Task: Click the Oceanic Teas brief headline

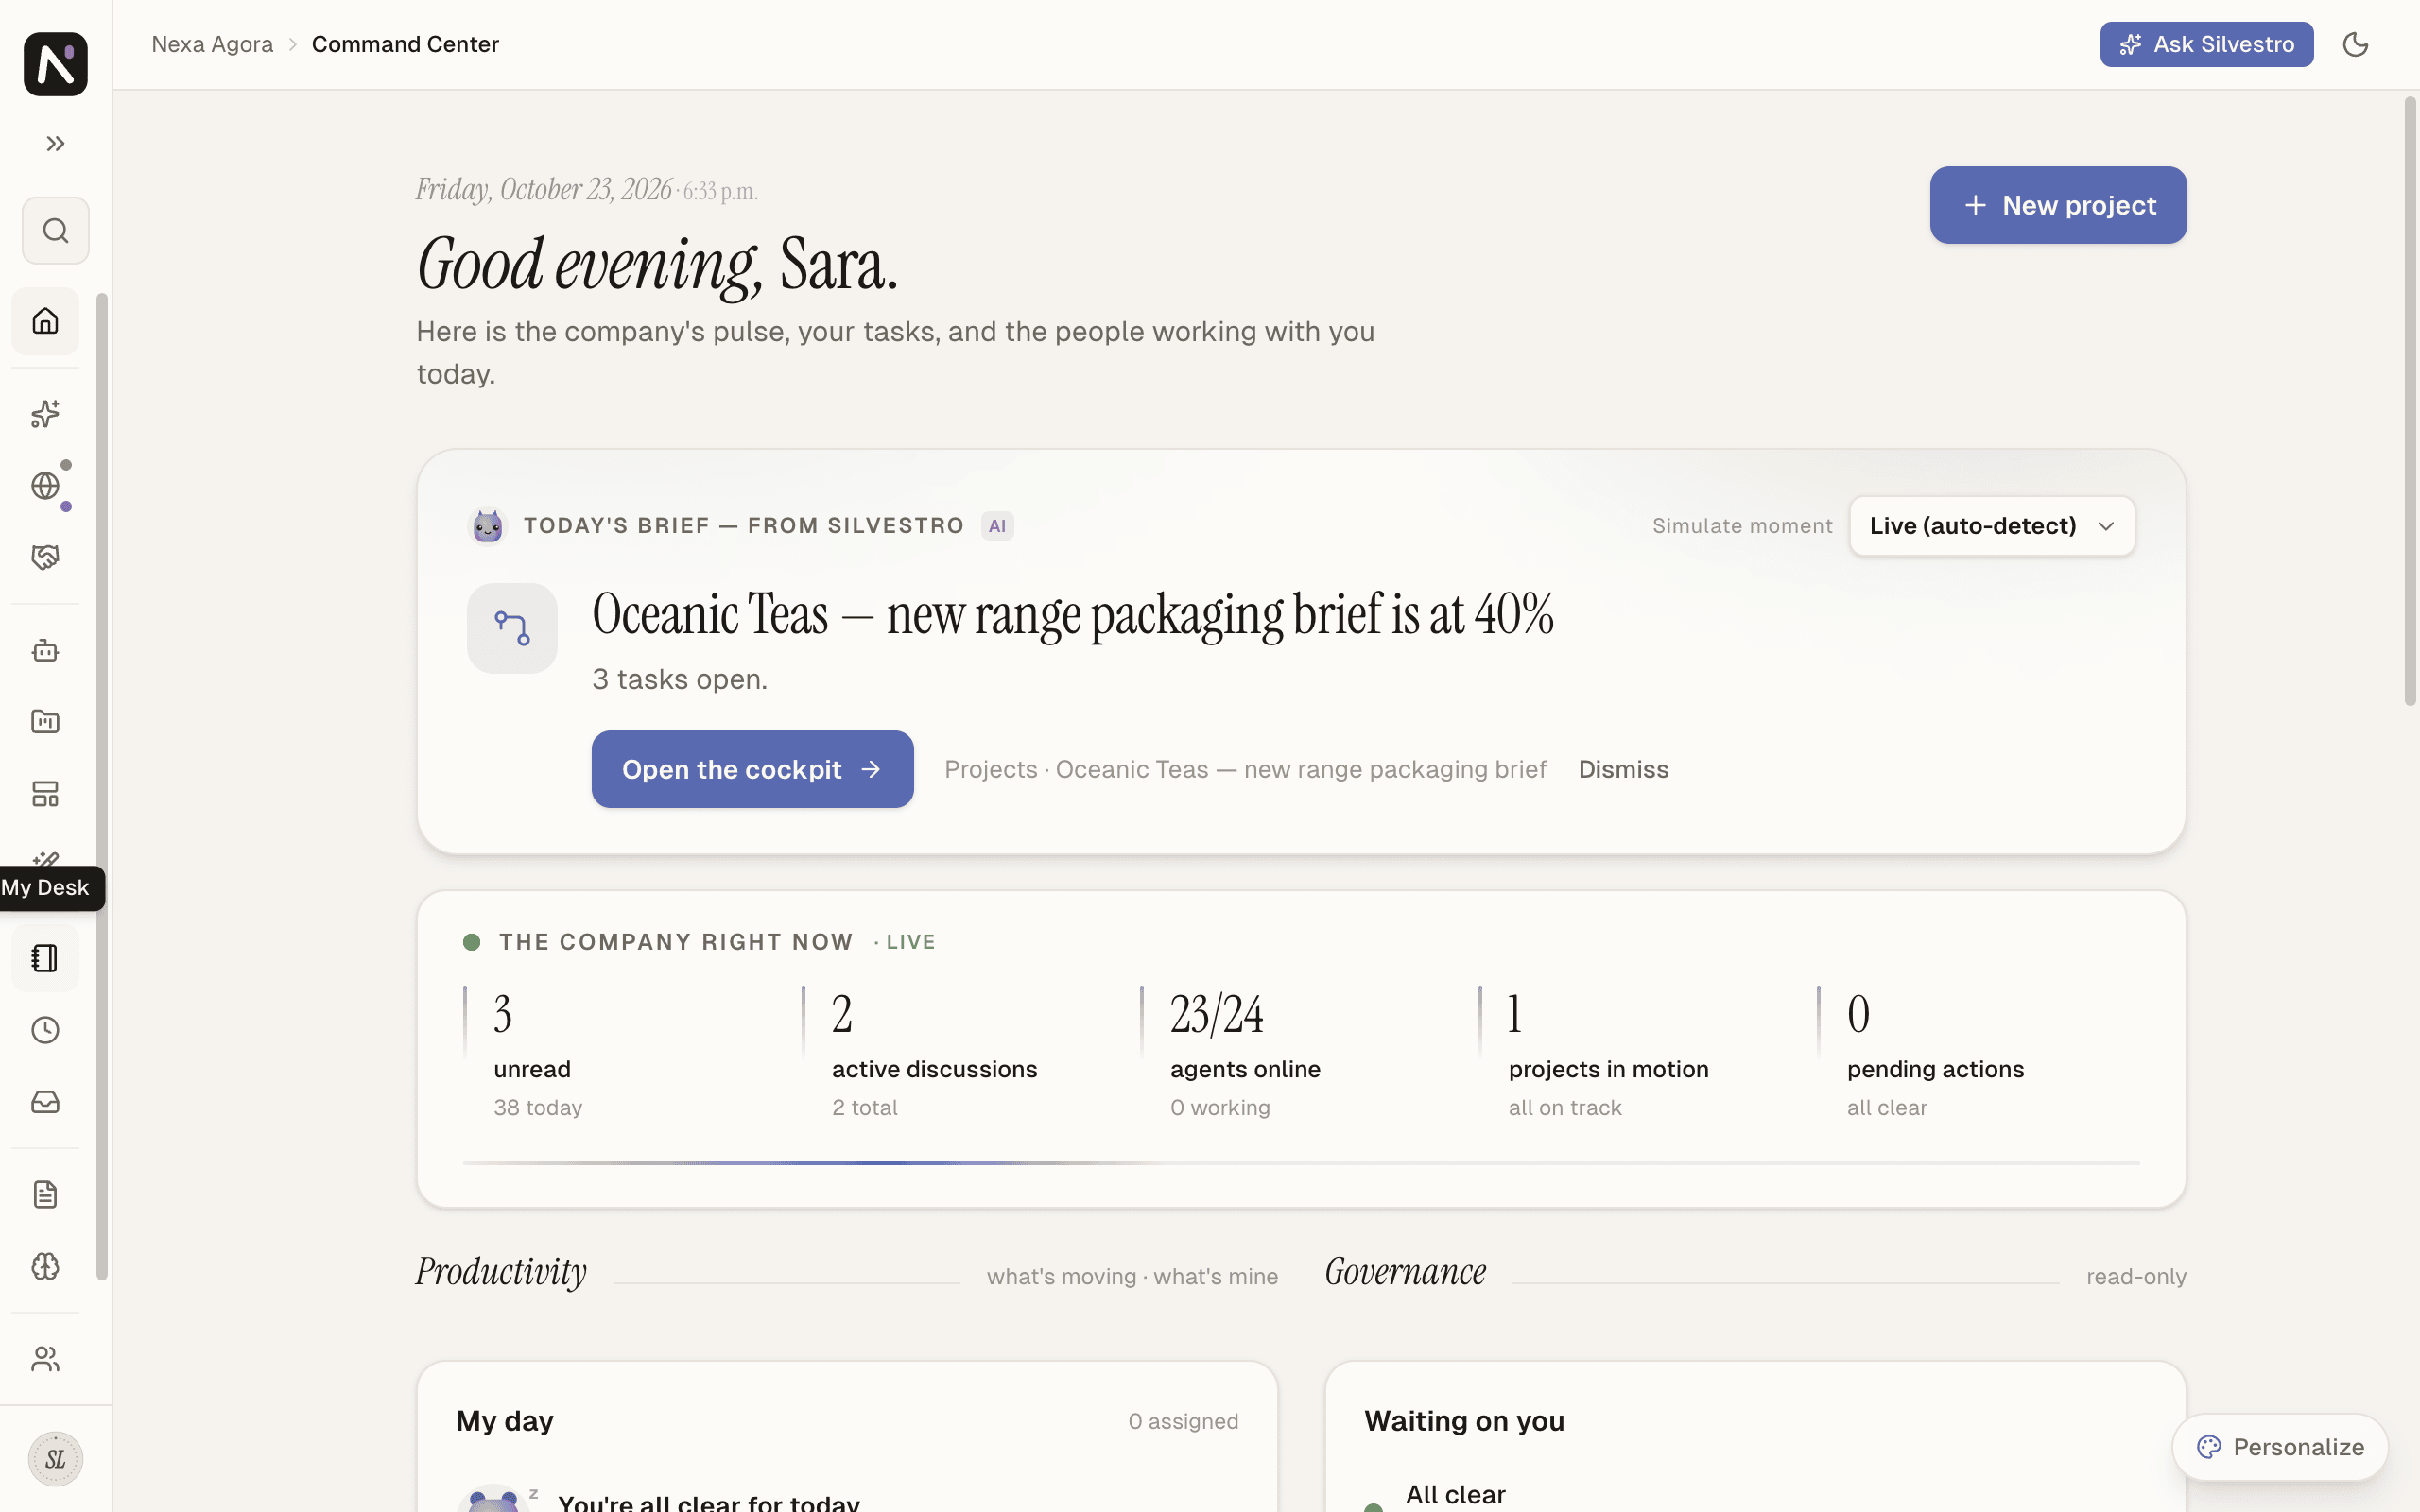Action: pos(1073,614)
